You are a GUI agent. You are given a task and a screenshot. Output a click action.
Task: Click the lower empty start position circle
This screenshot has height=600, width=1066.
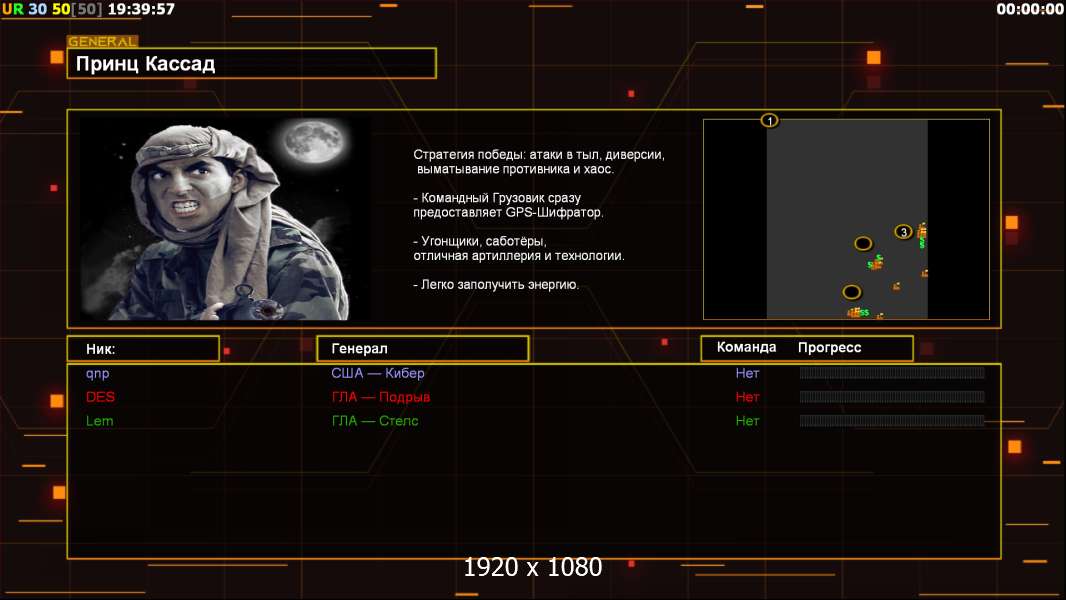coord(851,292)
